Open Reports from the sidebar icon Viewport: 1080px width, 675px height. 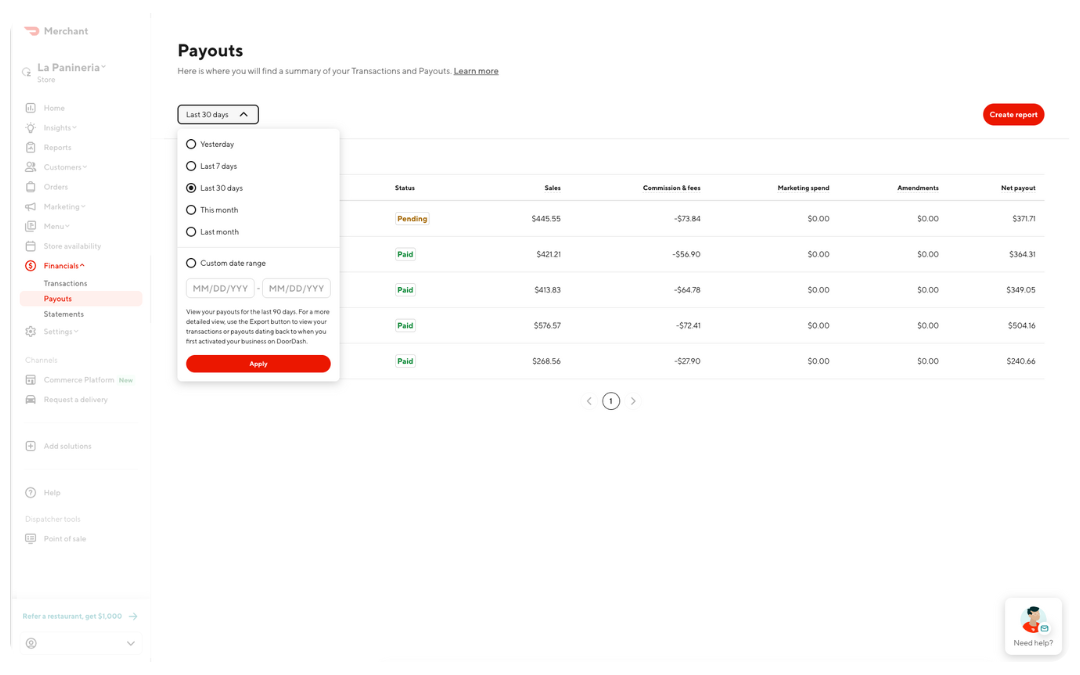[32, 147]
